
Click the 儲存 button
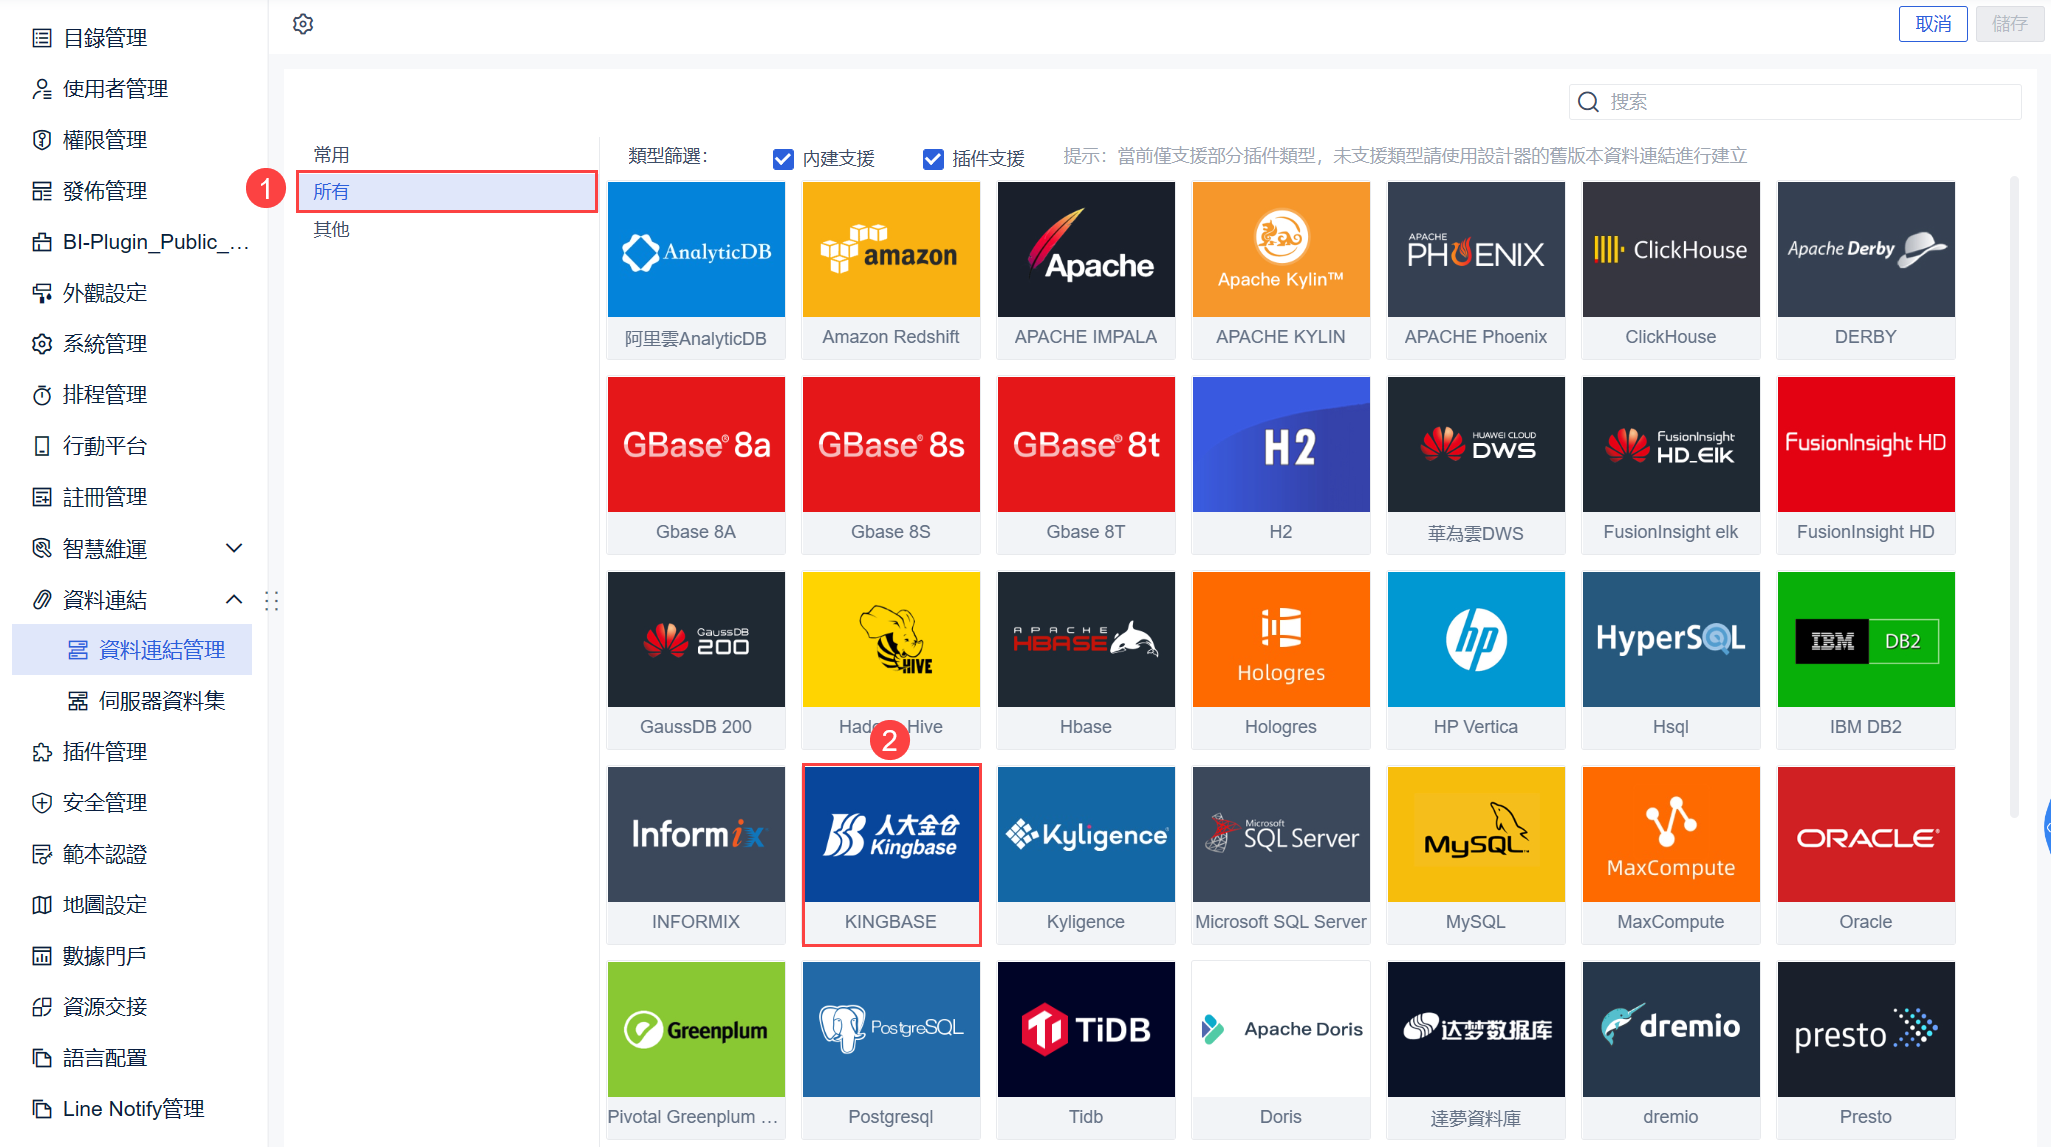tap(2009, 24)
